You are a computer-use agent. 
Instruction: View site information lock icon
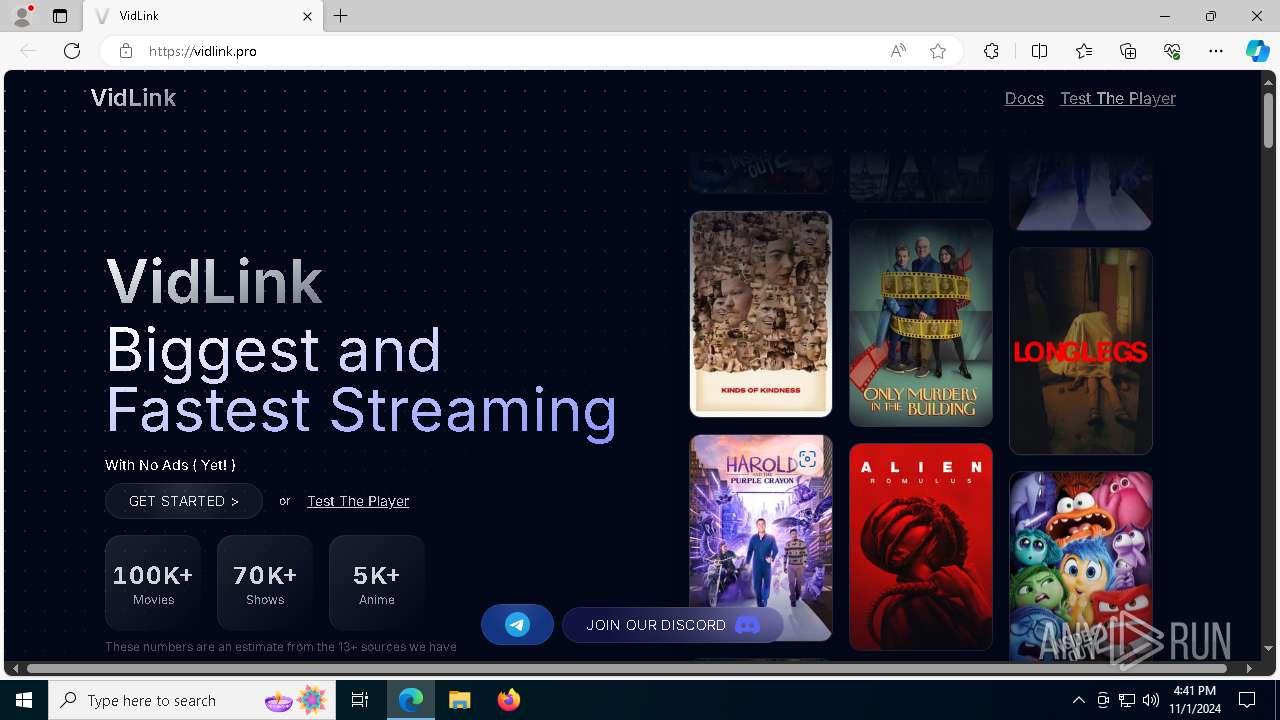click(126, 51)
